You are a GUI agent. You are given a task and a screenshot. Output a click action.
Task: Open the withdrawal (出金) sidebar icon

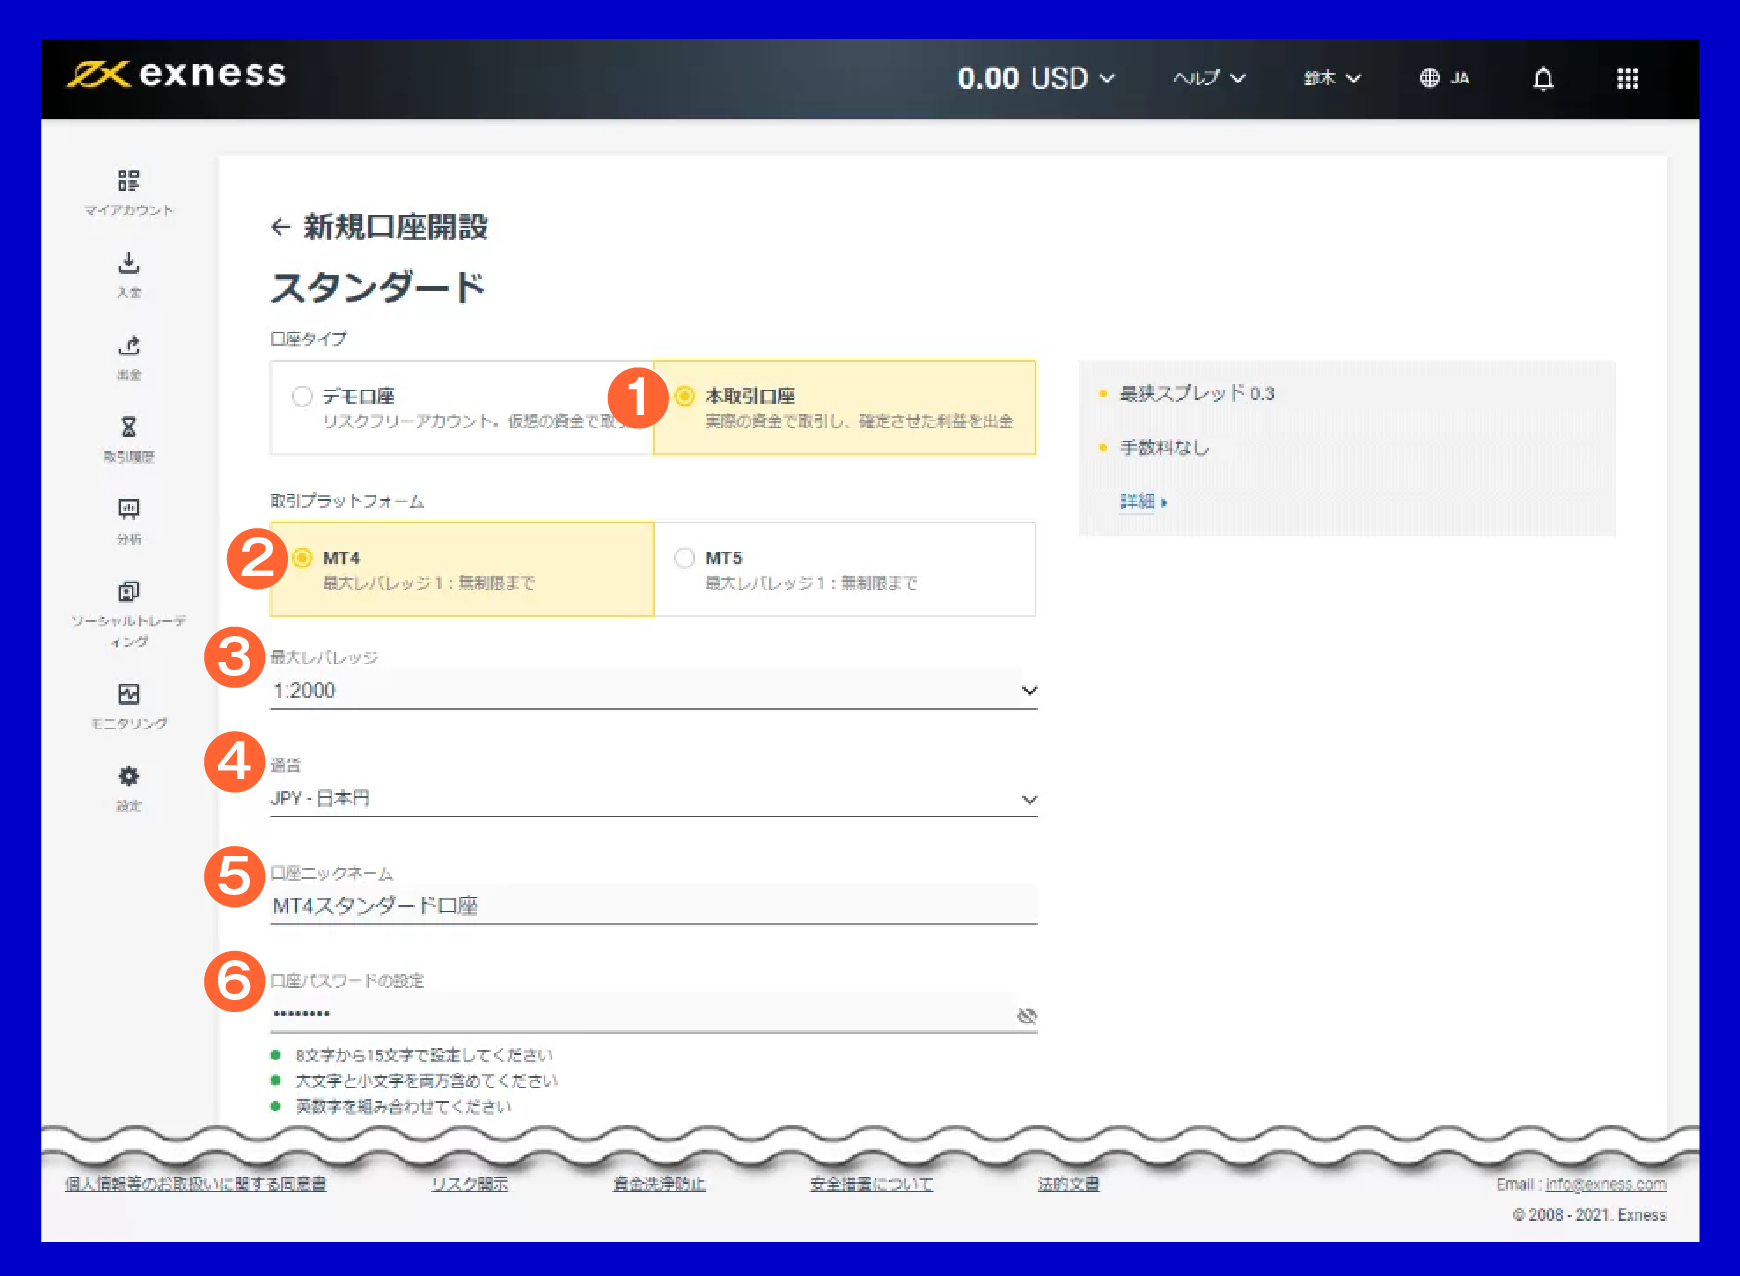tap(129, 346)
